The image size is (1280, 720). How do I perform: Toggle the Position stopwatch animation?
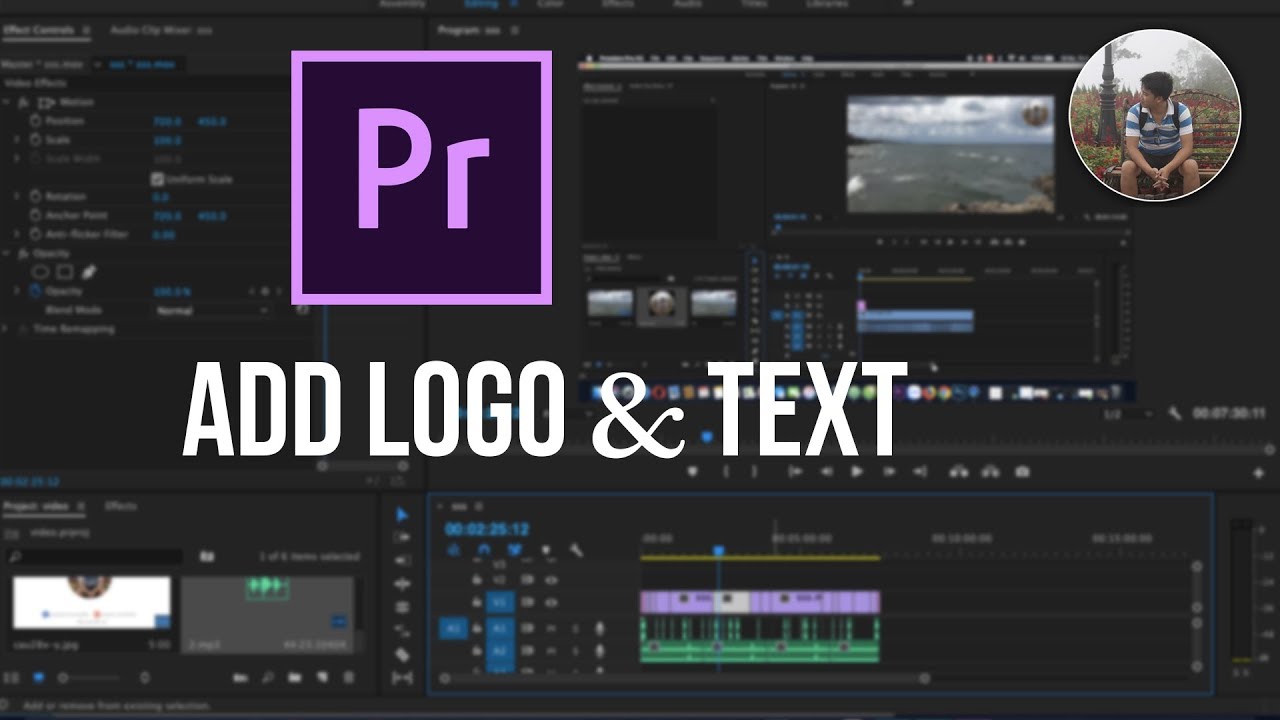[x=36, y=121]
